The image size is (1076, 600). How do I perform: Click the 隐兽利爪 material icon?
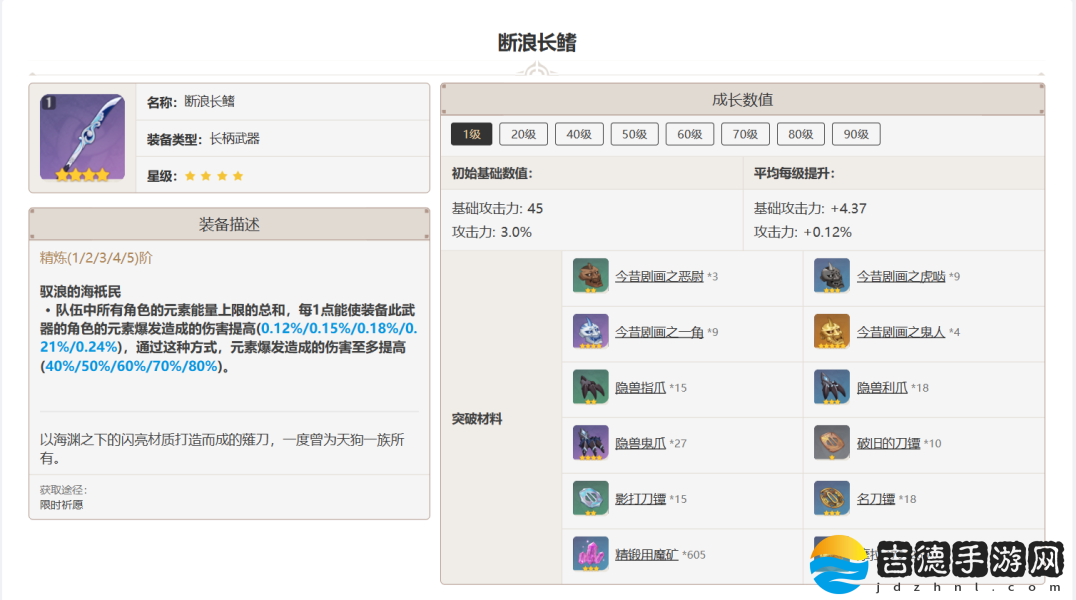coord(832,387)
